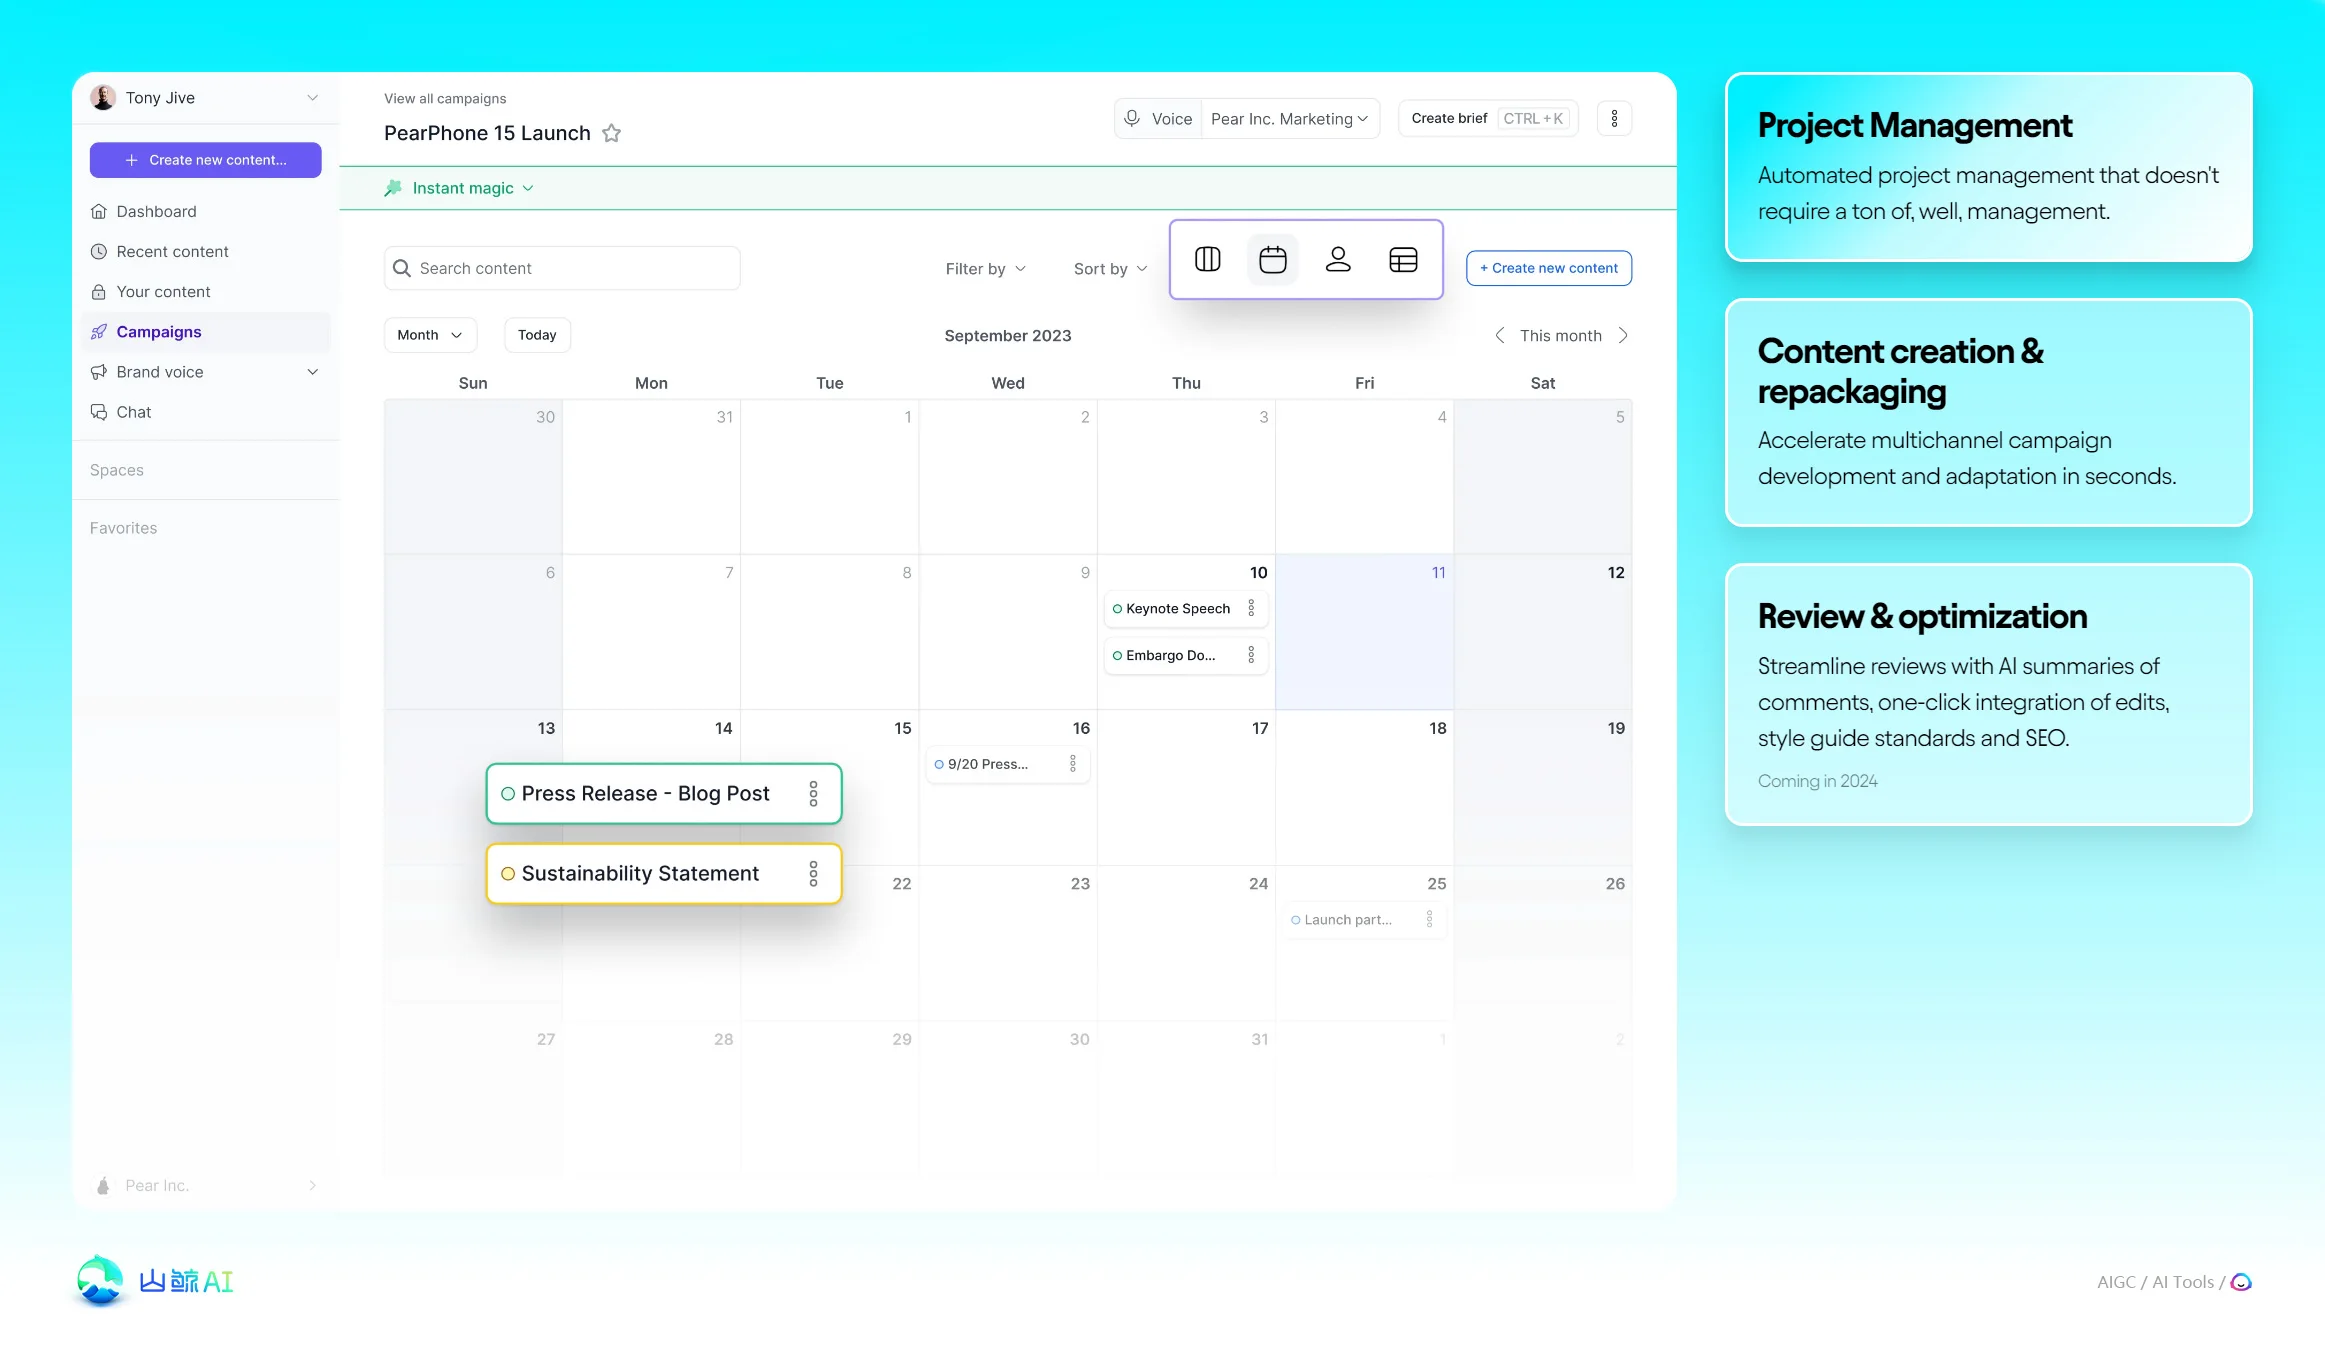Focus the Search content field
2325x1350 pixels.
pos(562,268)
